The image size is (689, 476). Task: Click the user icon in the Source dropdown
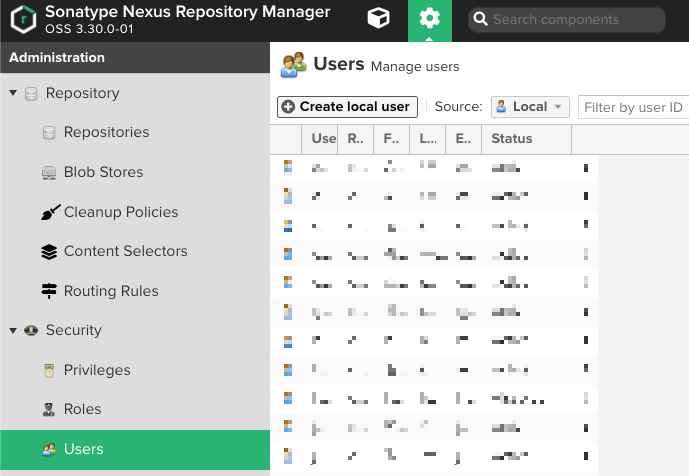(x=501, y=106)
